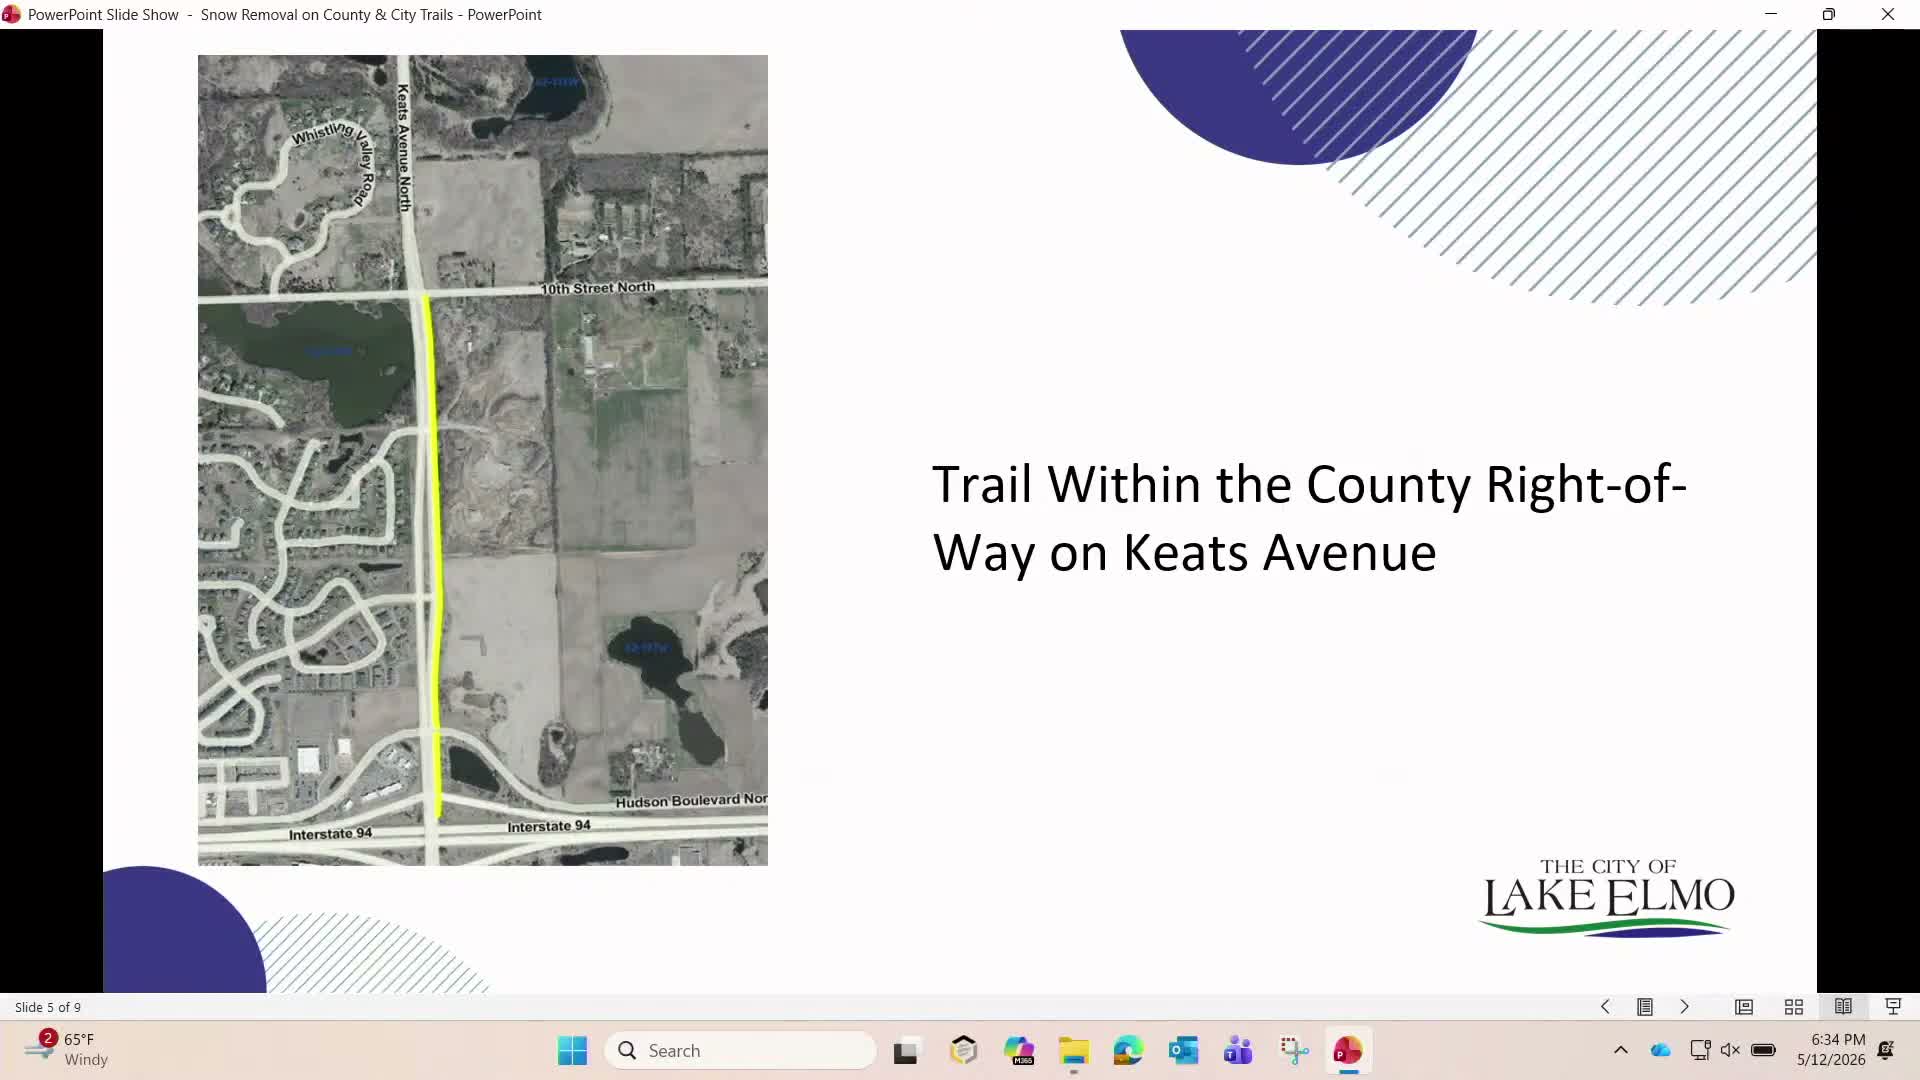Expand hidden system tray icons chevron
Screen dimensions: 1920x1080
tap(1621, 1050)
